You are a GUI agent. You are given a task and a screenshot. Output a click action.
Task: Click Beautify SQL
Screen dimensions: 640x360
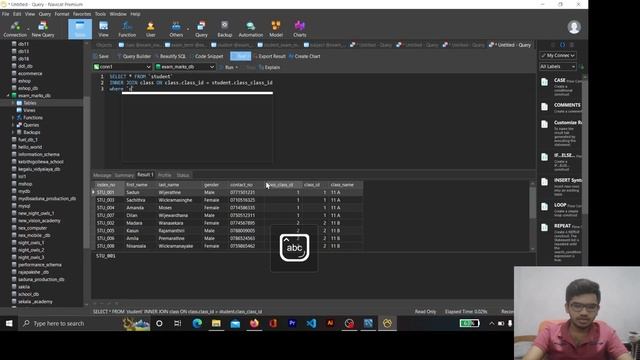(170, 56)
